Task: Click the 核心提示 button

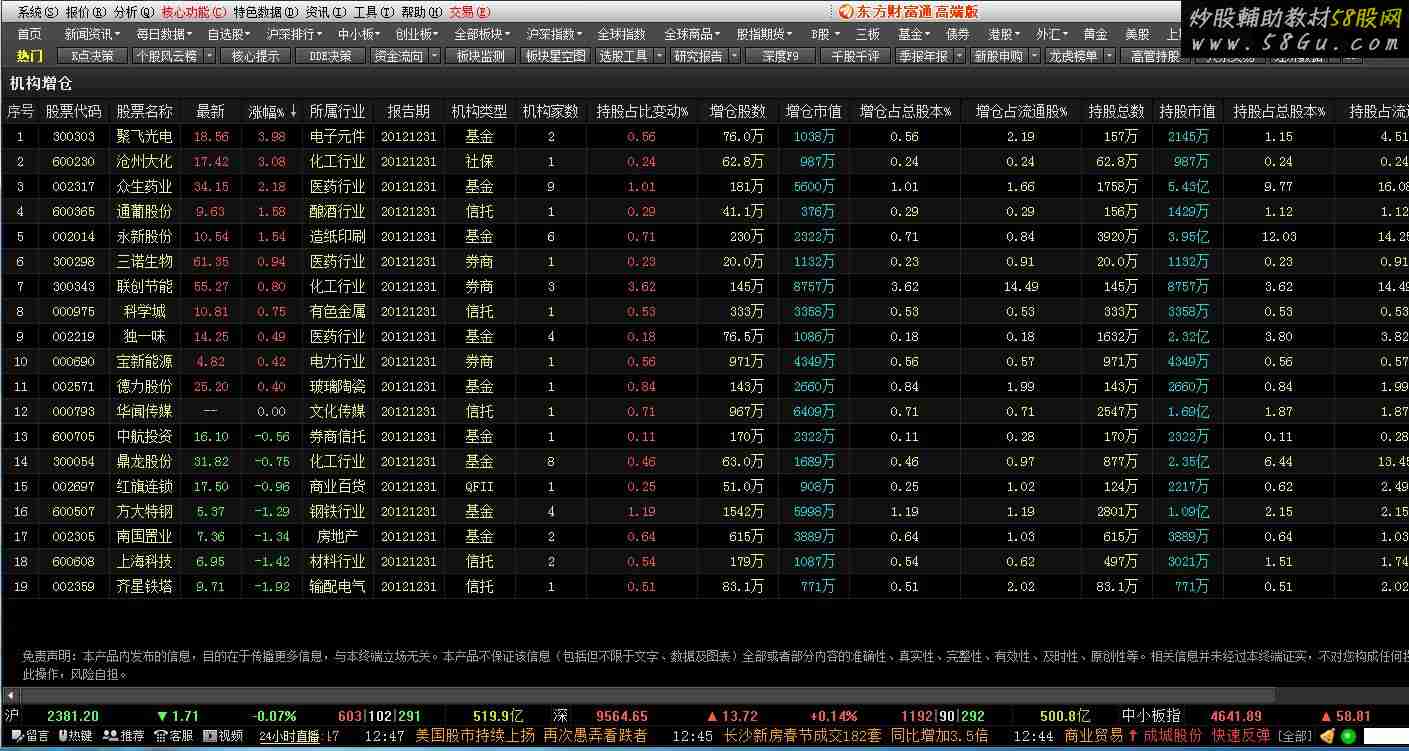Action: click(255, 56)
